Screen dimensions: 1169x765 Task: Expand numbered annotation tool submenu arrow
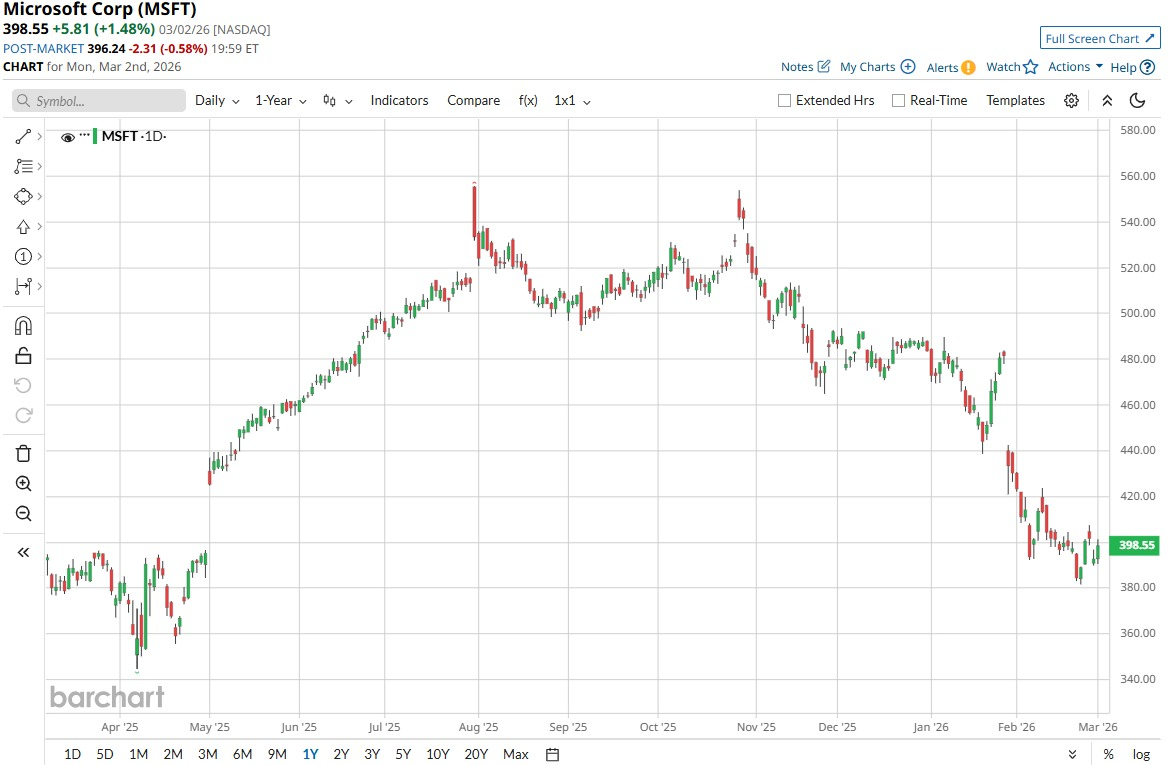40,256
